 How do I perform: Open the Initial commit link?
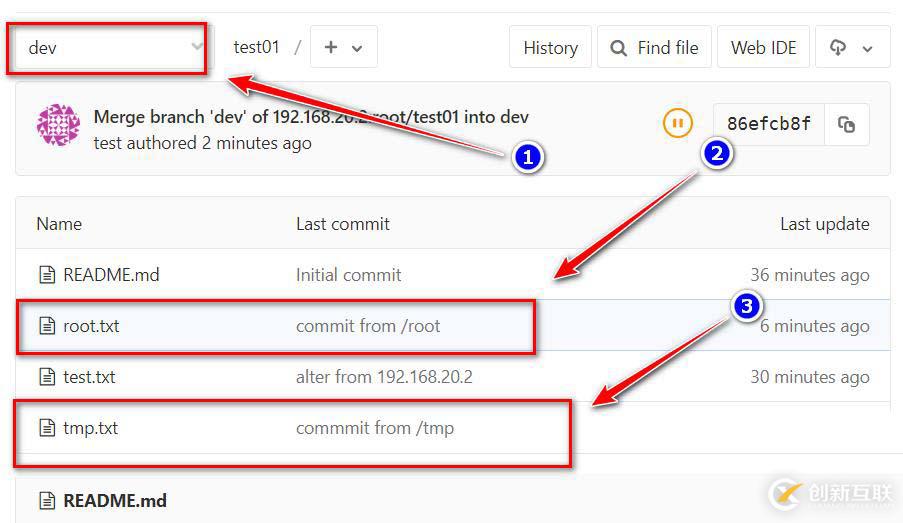pos(348,275)
